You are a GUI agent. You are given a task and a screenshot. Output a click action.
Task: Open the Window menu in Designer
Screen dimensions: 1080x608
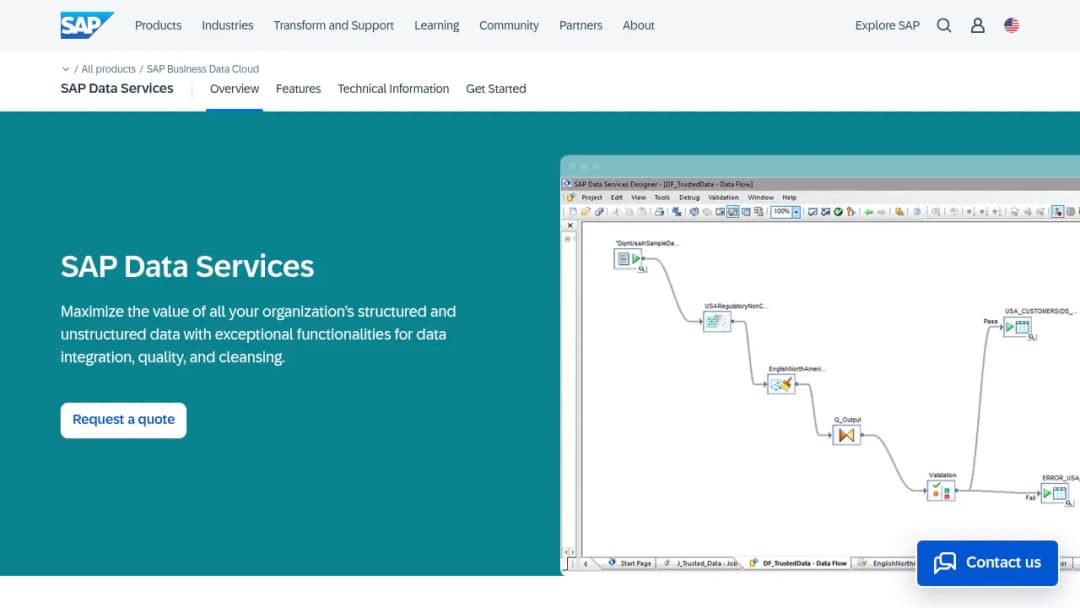761,198
